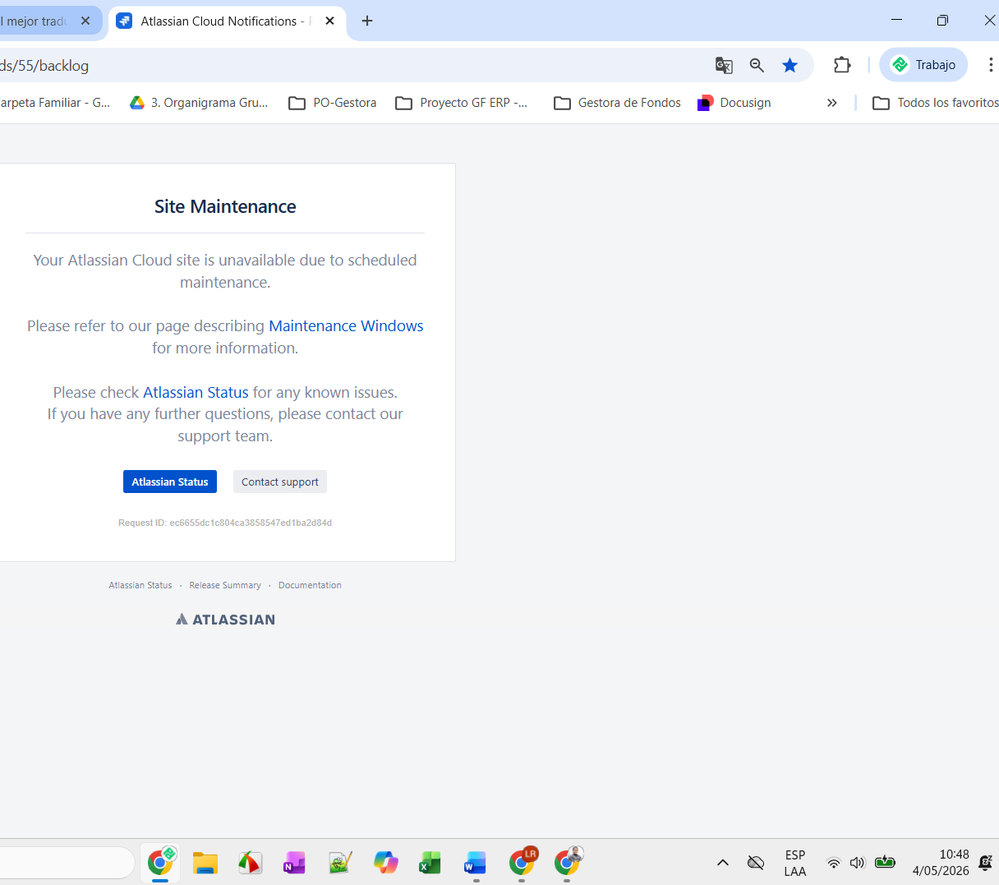Follow the inline Atlassian Status link
The image size is (999, 885).
click(196, 392)
